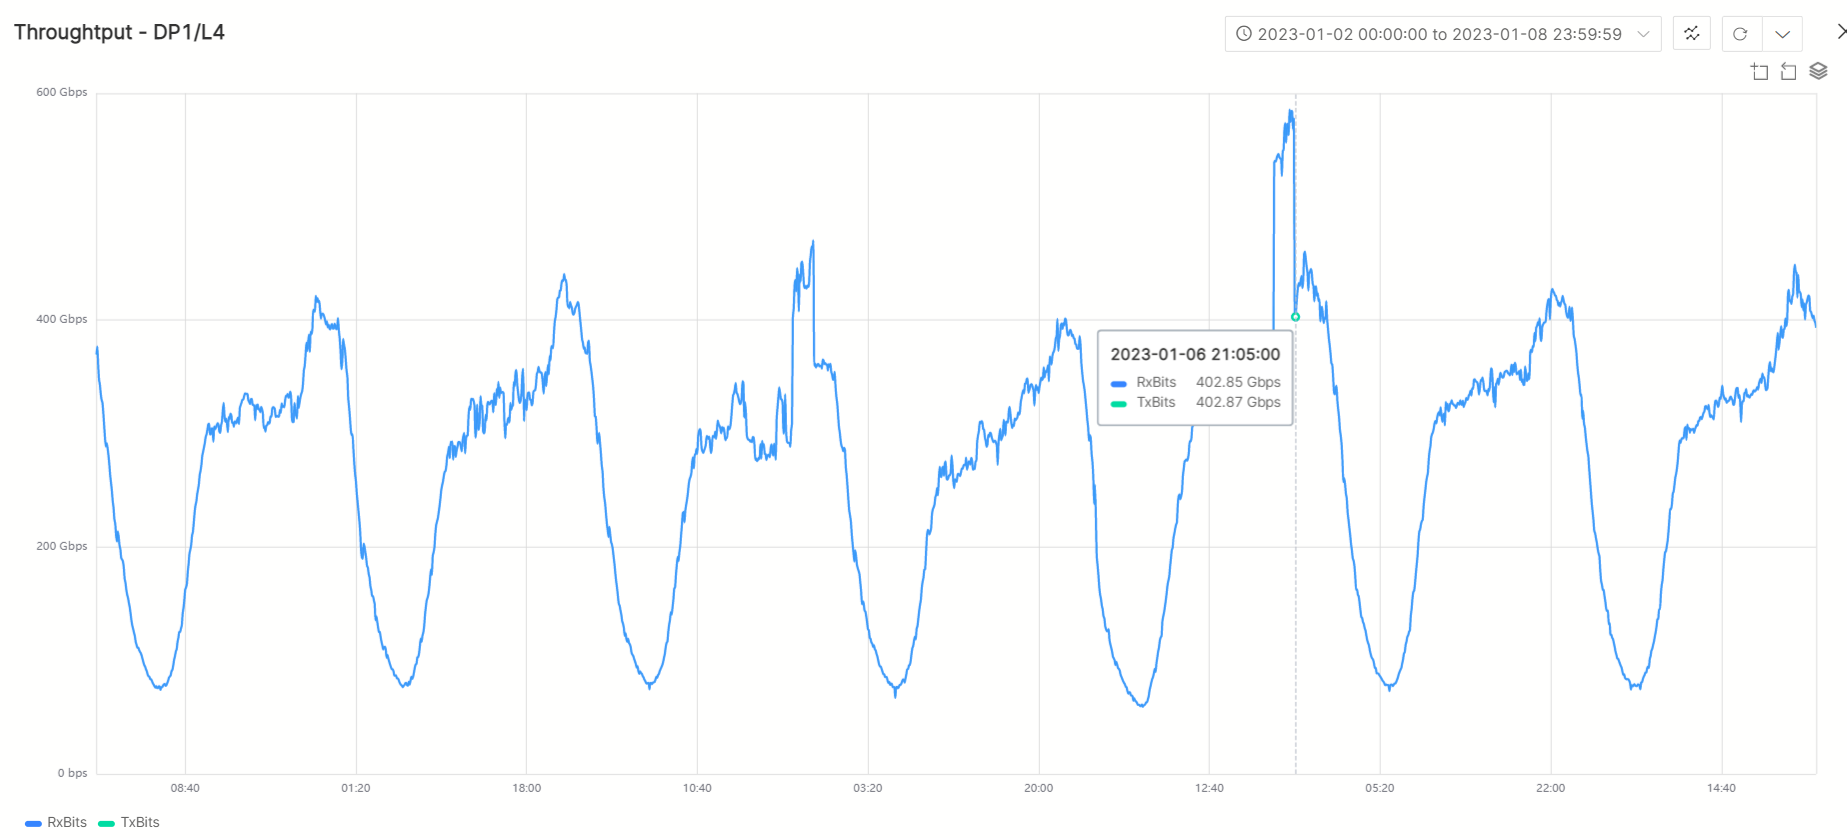The height and width of the screenshot is (838, 1847).
Task: Click the stacked layers icon above chart
Action: [1818, 71]
